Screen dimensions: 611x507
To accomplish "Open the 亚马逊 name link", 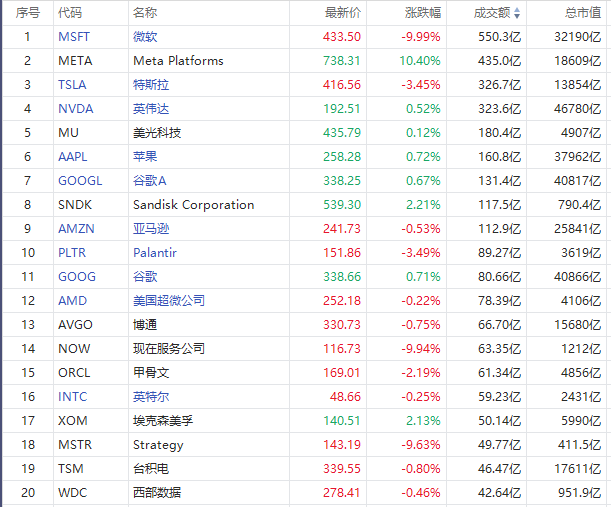I will 151,229.
